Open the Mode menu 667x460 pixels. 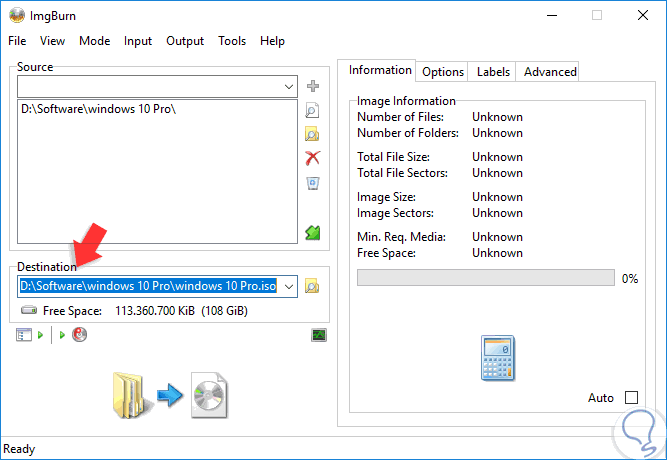(x=94, y=41)
